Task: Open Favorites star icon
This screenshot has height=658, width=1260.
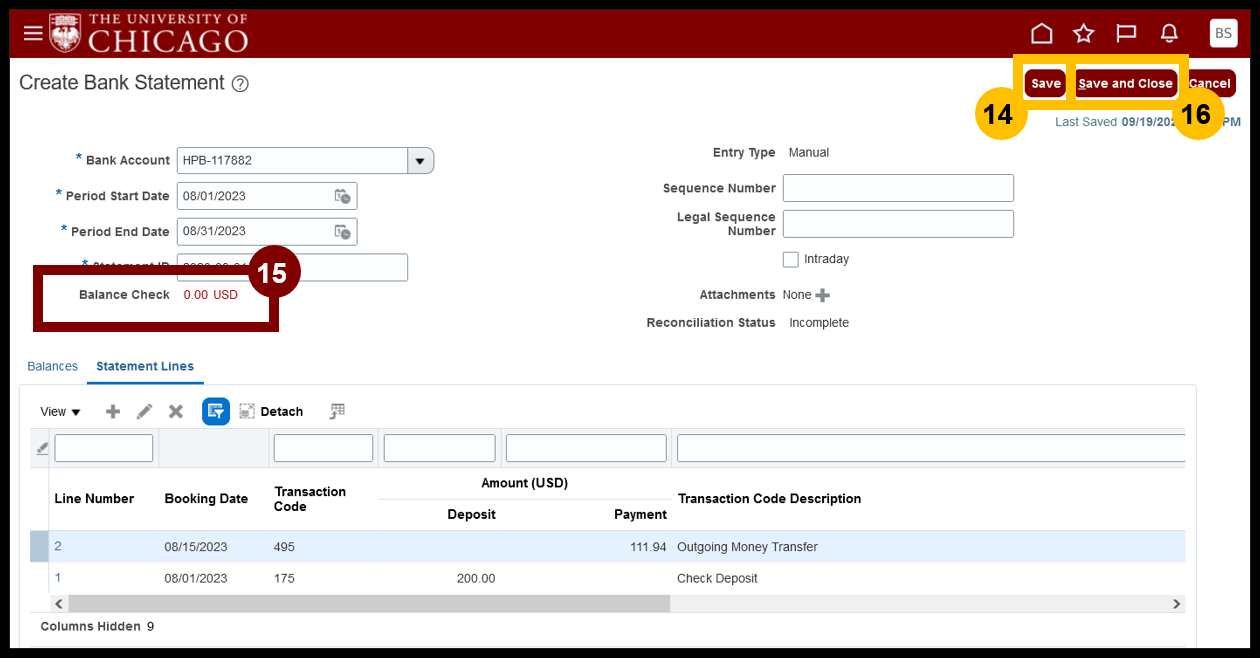Action: [1084, 34]
